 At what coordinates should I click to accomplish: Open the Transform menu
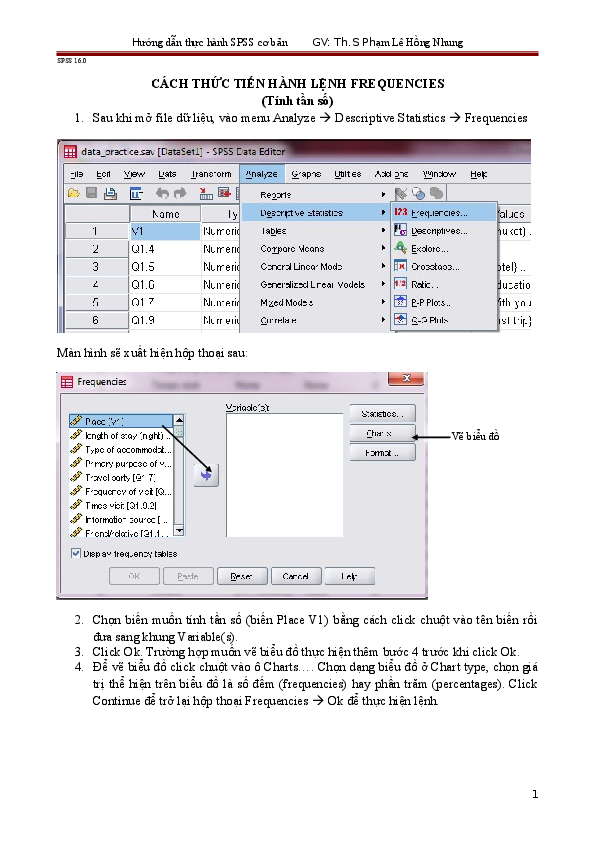point(211,174)
